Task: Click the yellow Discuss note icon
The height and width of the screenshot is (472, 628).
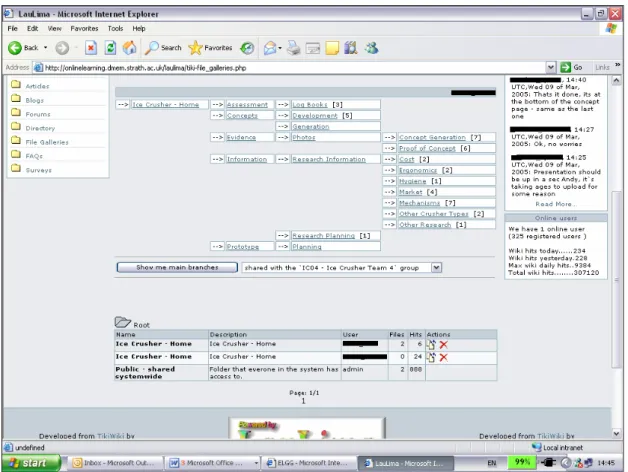Action: point(332,48)
